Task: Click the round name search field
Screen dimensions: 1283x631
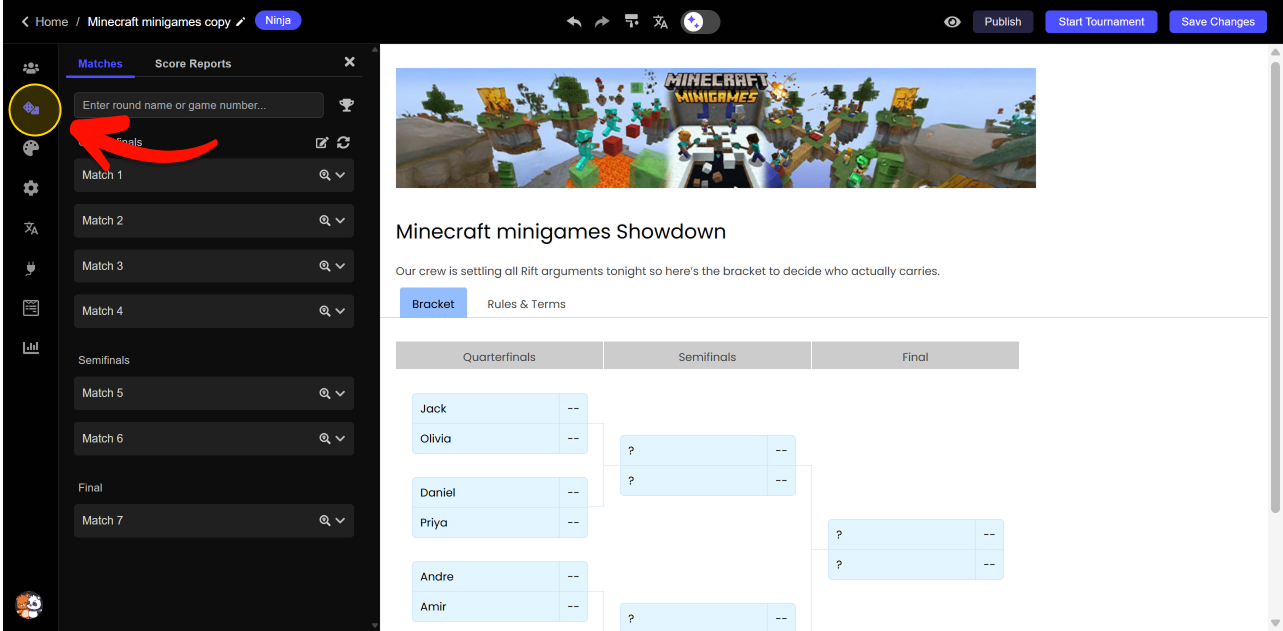Action: click(198, 105)
